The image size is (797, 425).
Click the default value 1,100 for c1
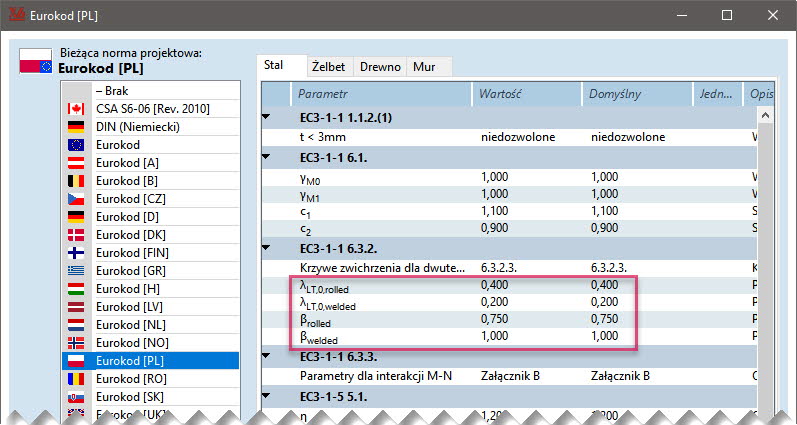(604, 211)
